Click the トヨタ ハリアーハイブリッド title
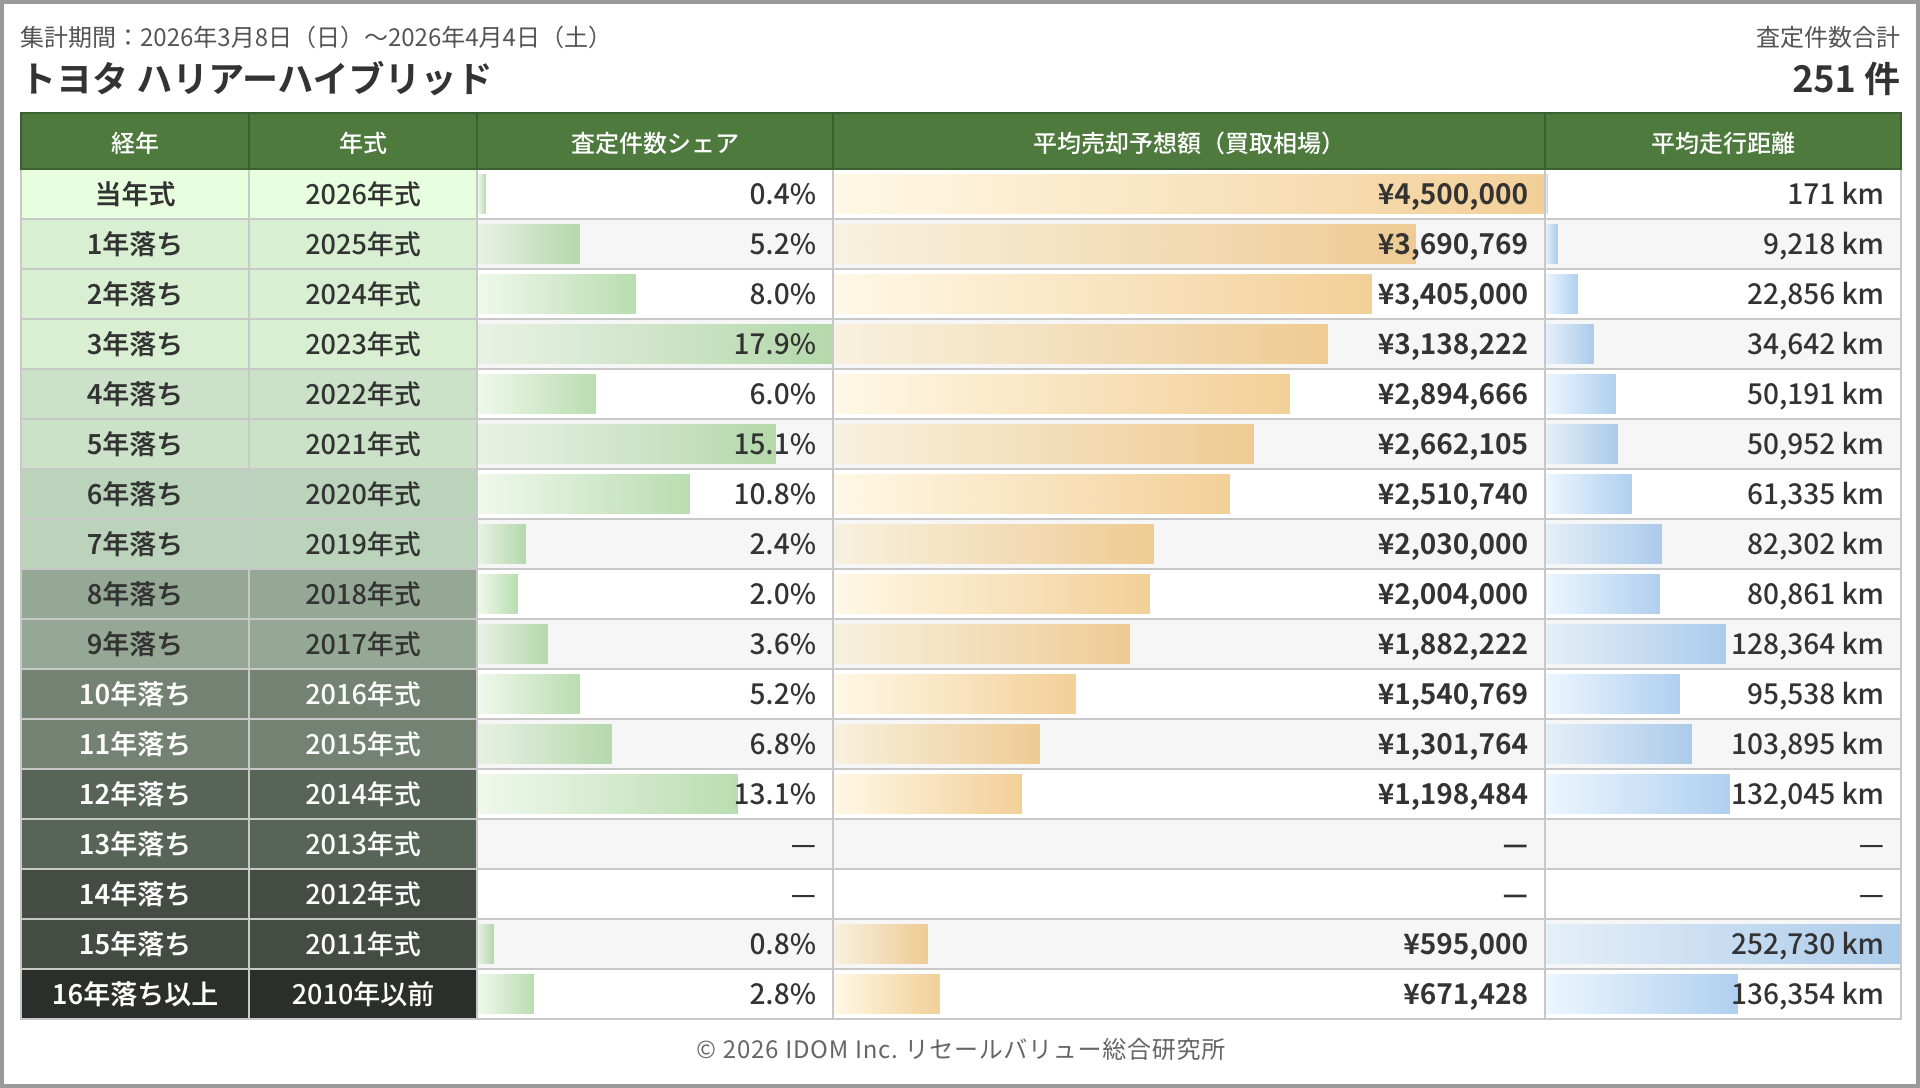Image resolution: width=1920 pixels, height=1088 pixels. point(256,78)
